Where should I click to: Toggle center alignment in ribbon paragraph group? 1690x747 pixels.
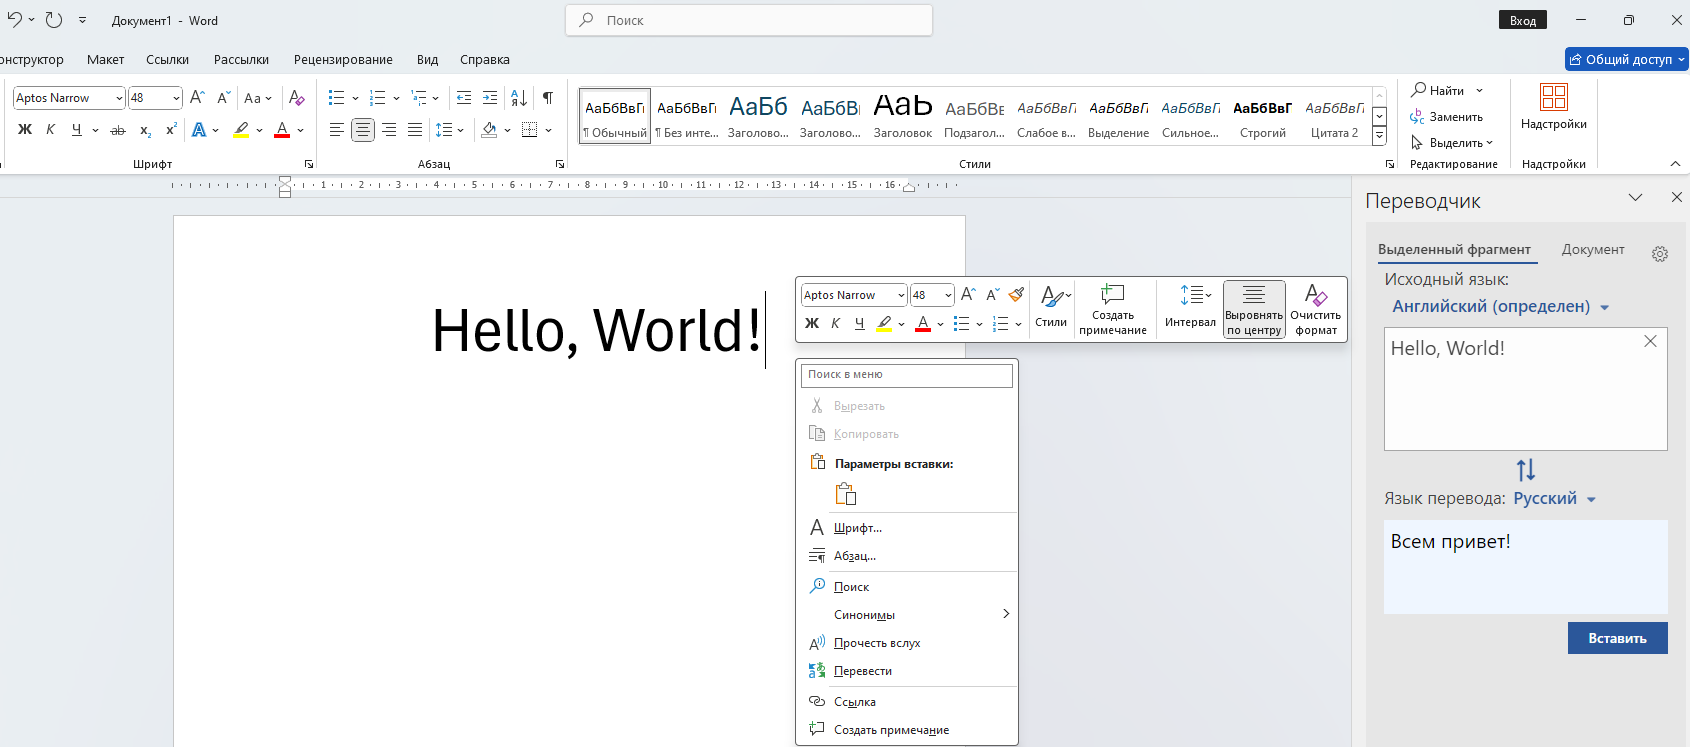[363, 130]
